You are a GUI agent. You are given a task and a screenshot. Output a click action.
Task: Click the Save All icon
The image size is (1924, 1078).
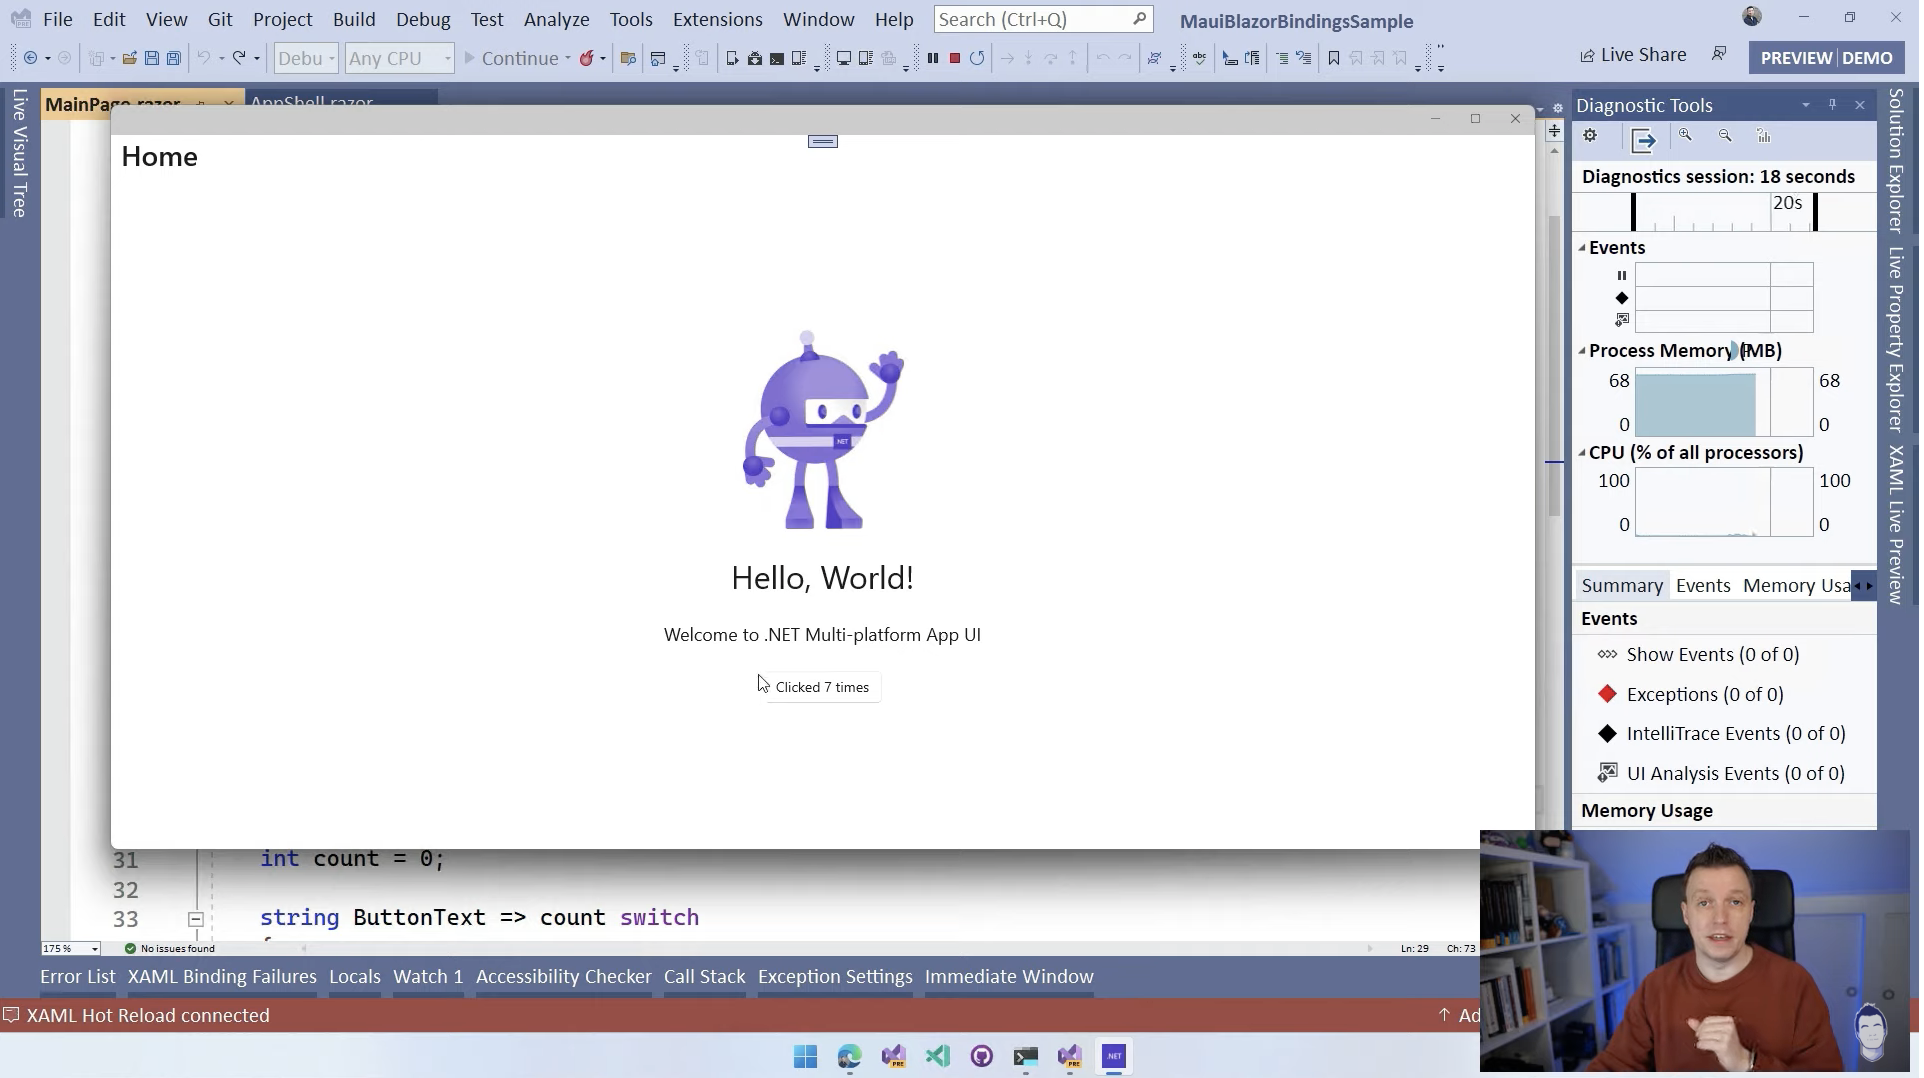coord(173,58)
